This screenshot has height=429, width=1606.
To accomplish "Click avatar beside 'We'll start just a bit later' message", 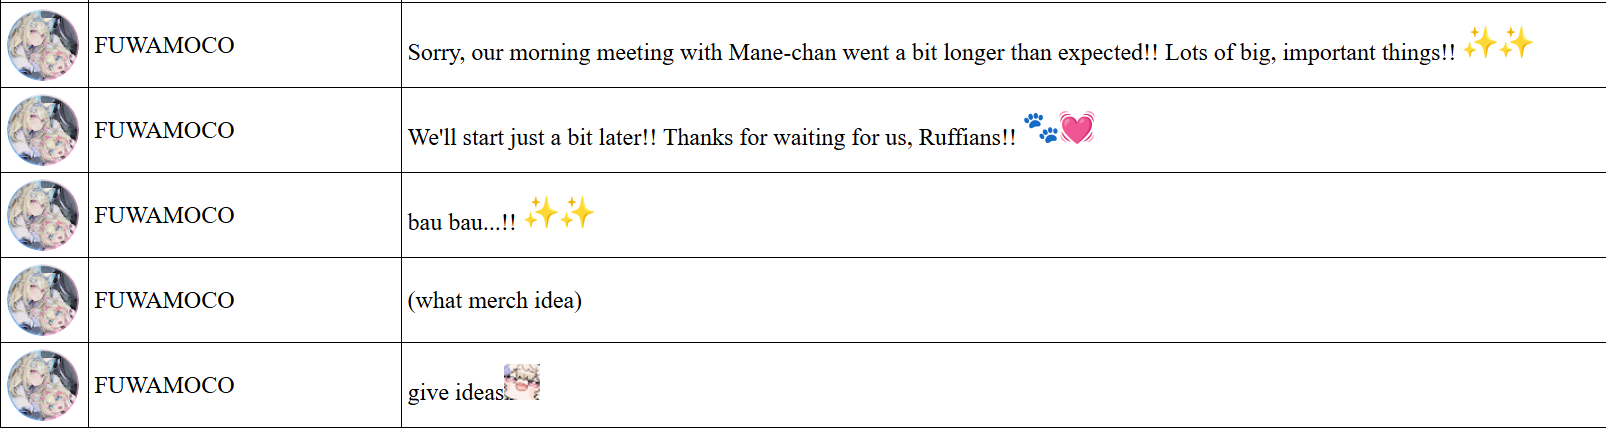I will (43, 130).
